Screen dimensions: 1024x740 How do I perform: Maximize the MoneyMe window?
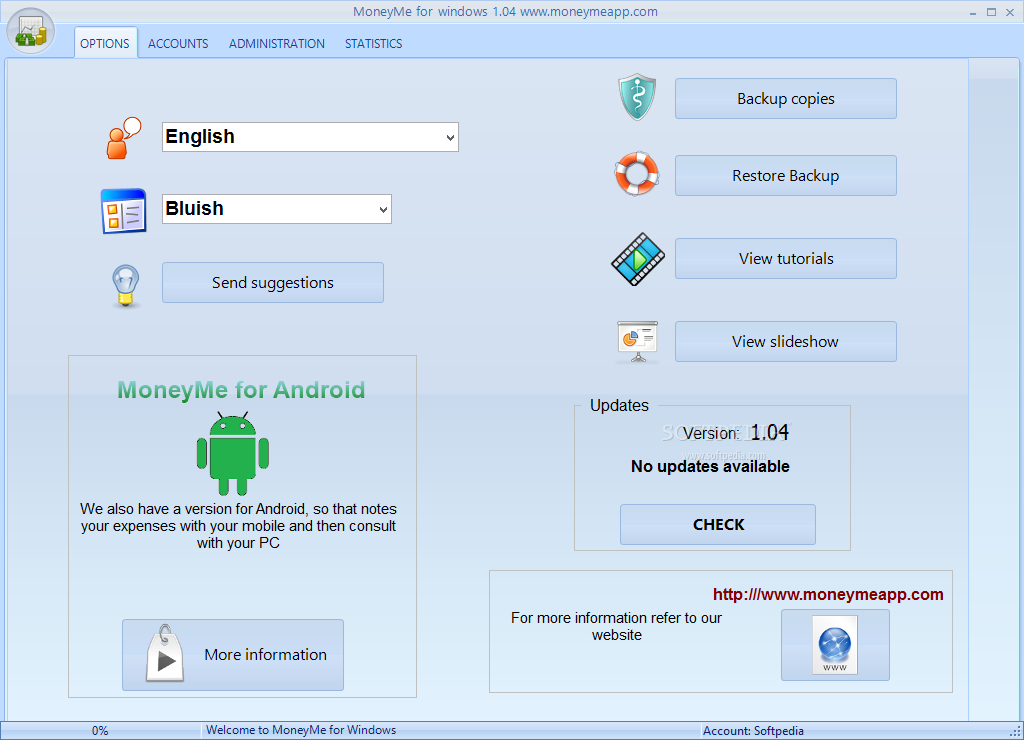(991, 12)
